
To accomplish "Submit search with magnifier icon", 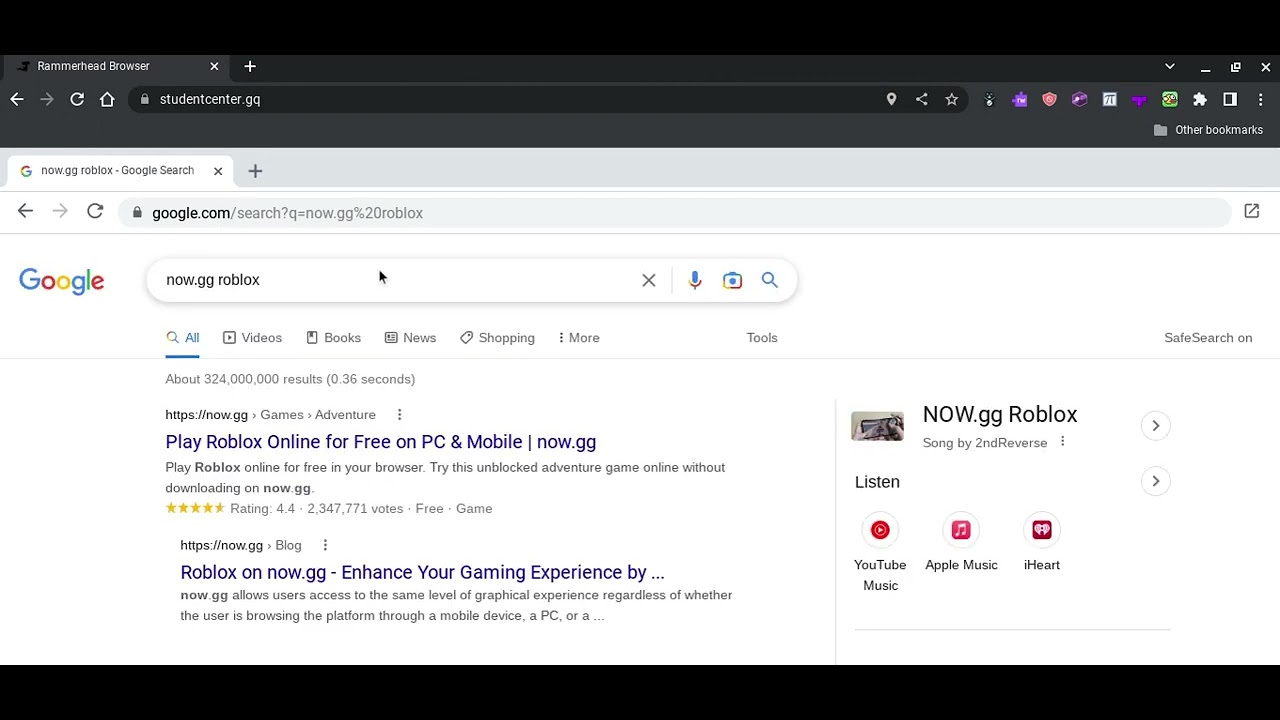I will tap(769, 280).
